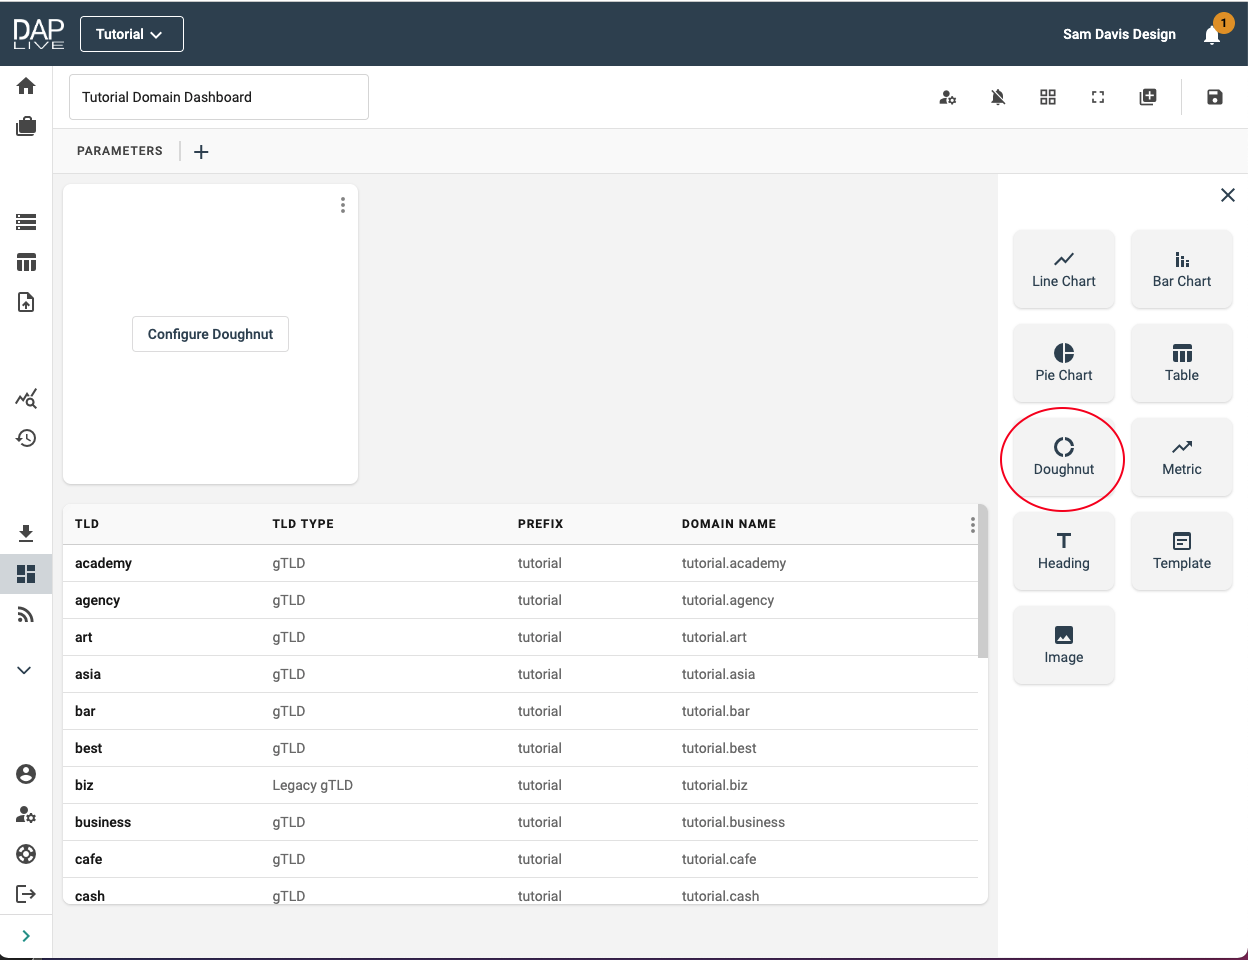Select the Pie Chart widget
This screenshot has width=1248, height=960.
click(x=1063, y=363)
